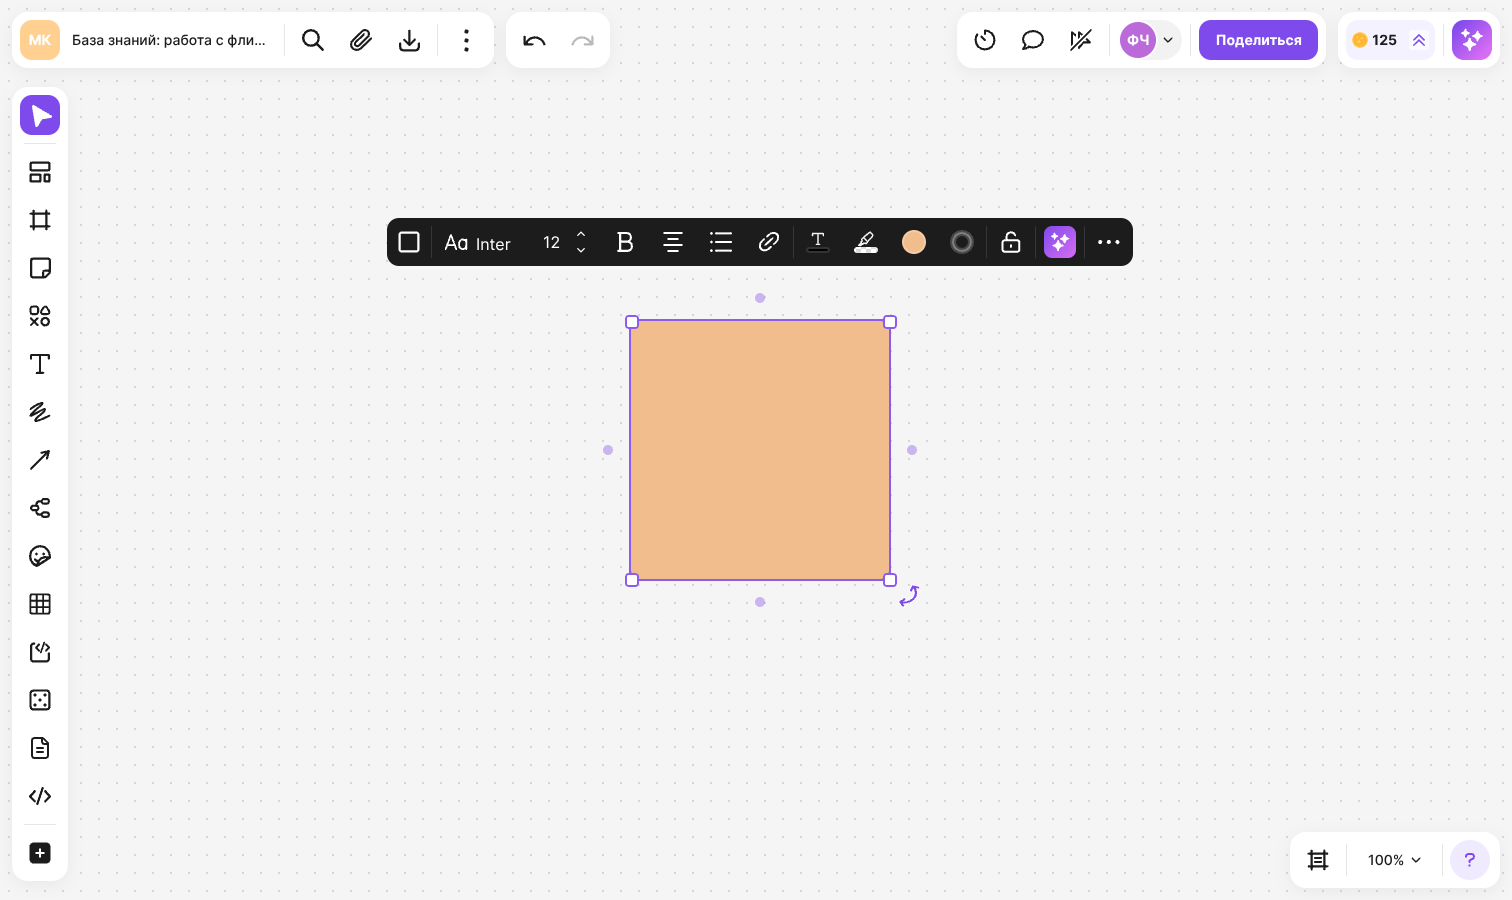
Task: Click the black plus button in sidebar
Action: coord(40,853)
